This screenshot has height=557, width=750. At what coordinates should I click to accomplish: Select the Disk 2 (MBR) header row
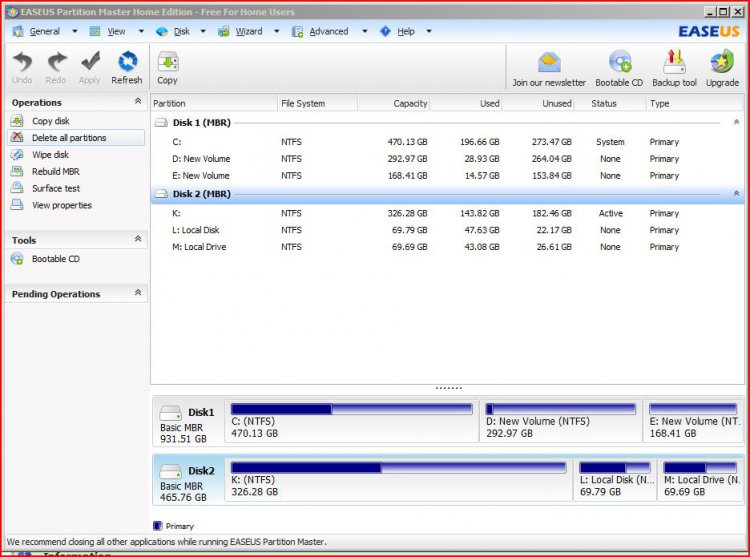(x=447, y=194)
